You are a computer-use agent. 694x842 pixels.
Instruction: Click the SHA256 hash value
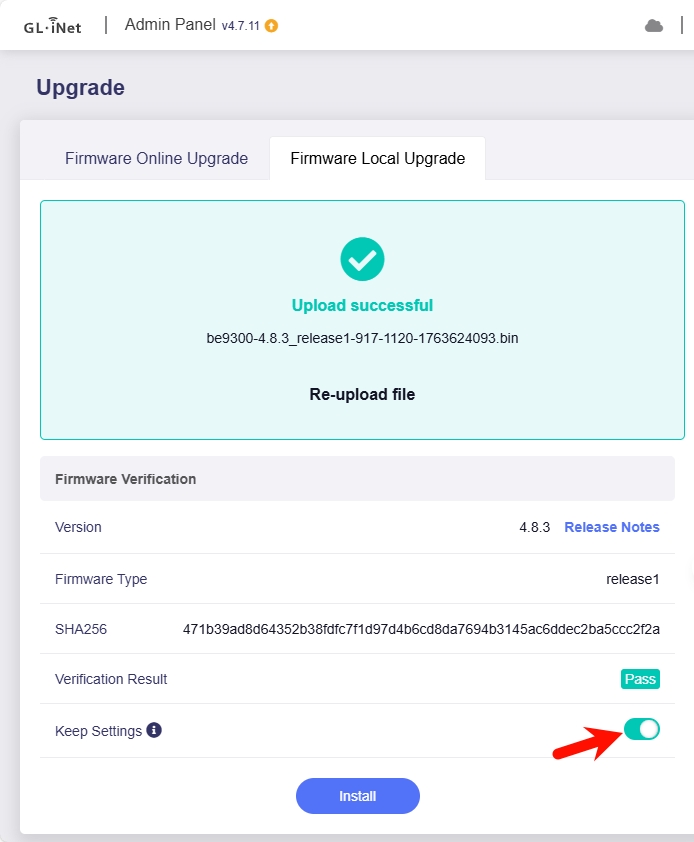point(421,629)
